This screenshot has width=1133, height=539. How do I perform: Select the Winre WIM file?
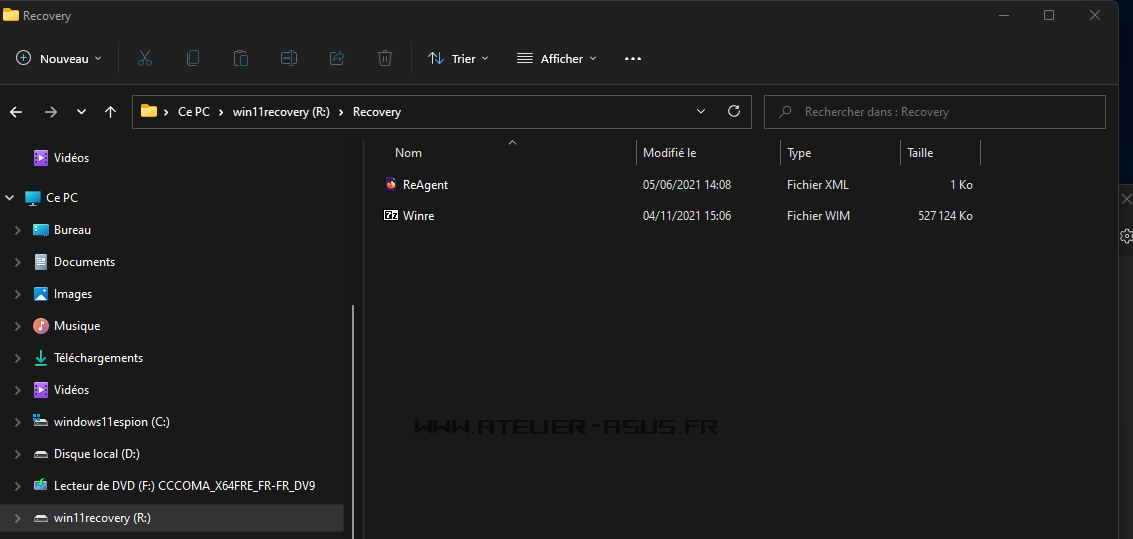[x=418, y=216]
